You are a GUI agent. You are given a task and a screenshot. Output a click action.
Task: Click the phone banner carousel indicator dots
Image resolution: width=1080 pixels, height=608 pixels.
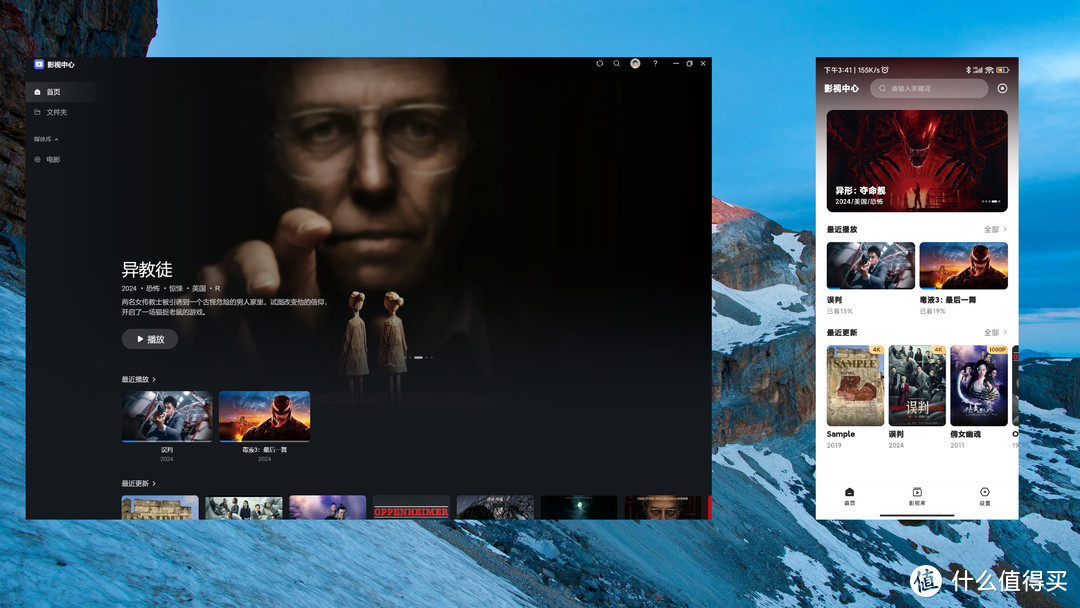[990, 201]
